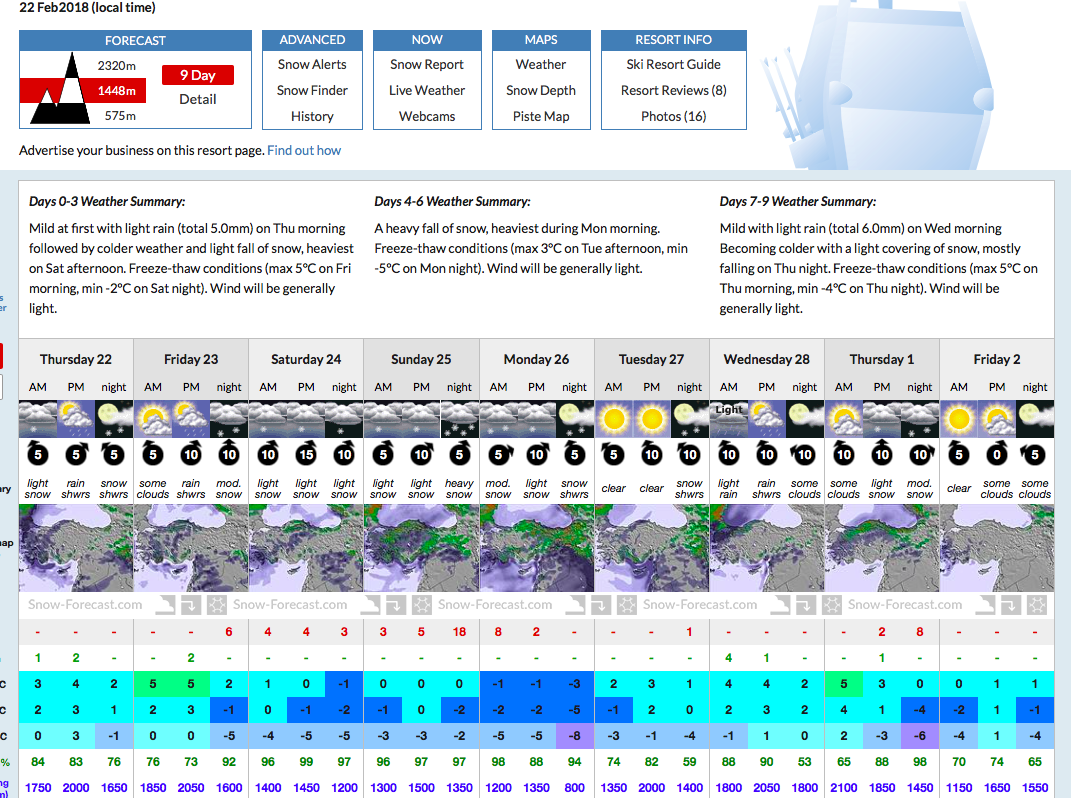Viewport: 1071px width, 798px height.
Task: Switch to the 9 Day forecast view
Action: click(198, 75)
